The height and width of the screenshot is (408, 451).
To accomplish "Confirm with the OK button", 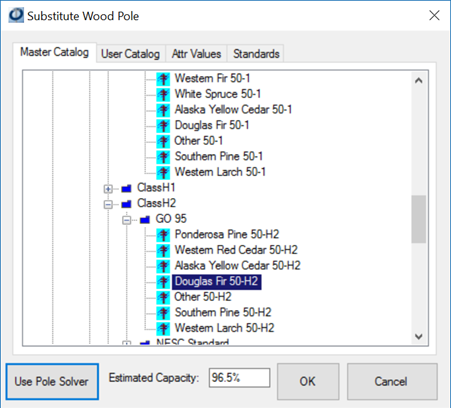I will point(308,381).
